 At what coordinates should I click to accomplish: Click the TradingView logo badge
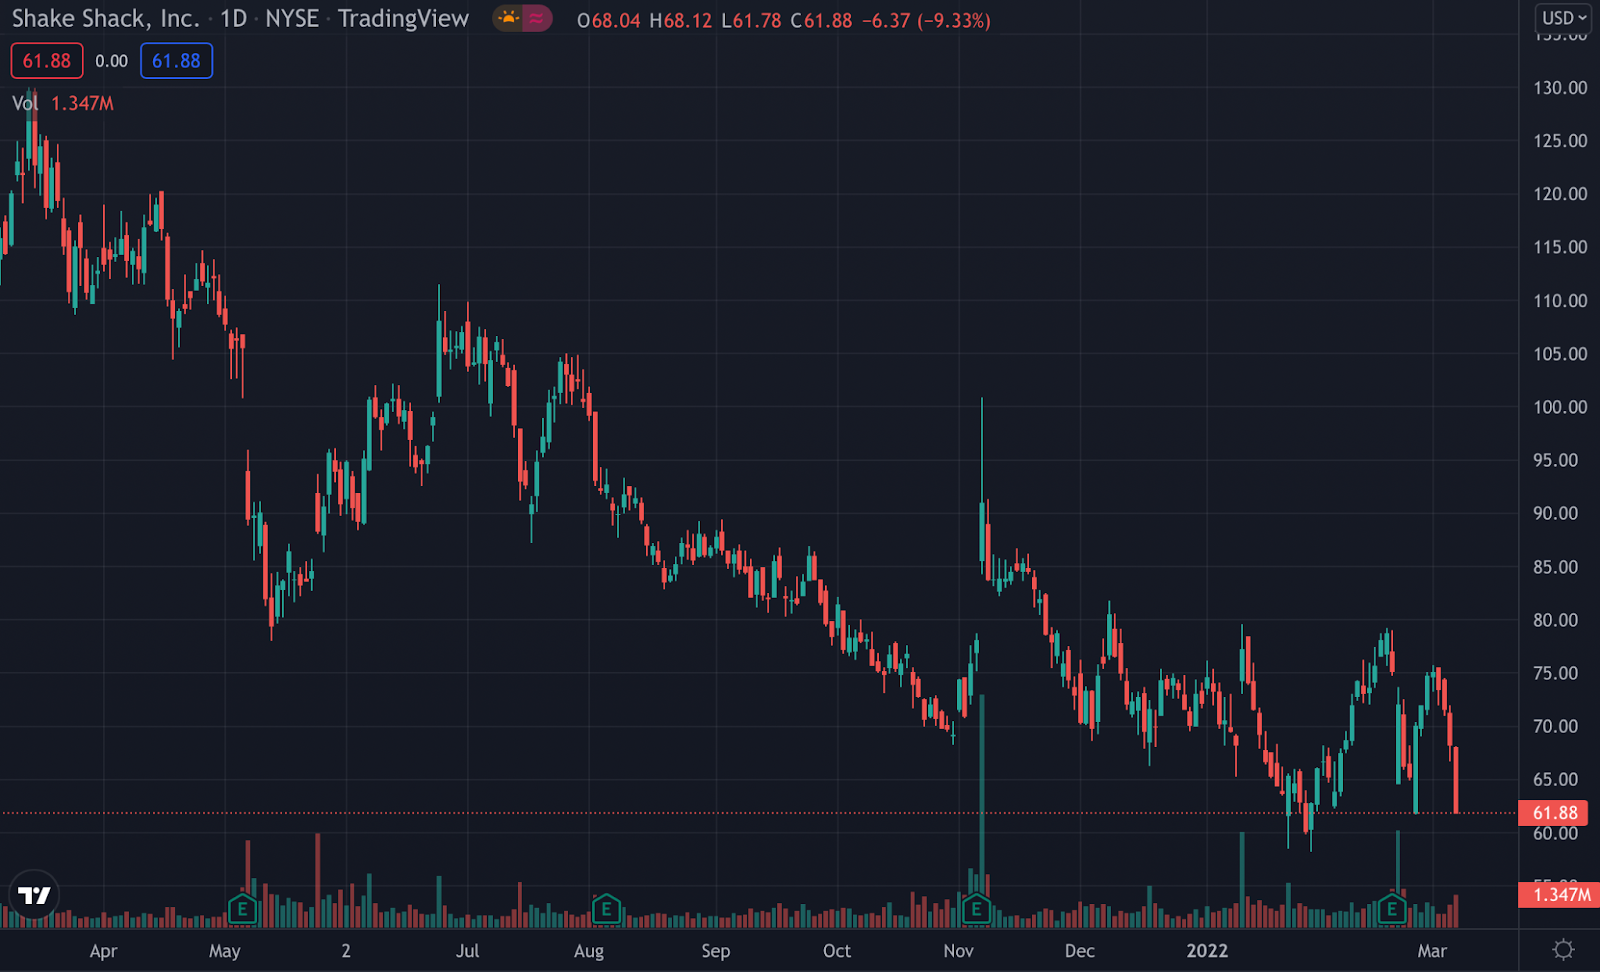click(x=34, y=895)
